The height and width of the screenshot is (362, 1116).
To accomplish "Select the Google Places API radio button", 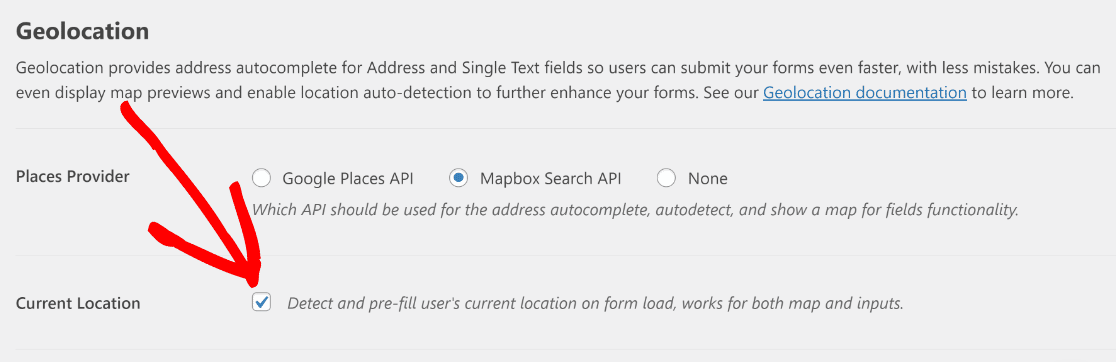I will pos(262,178).
